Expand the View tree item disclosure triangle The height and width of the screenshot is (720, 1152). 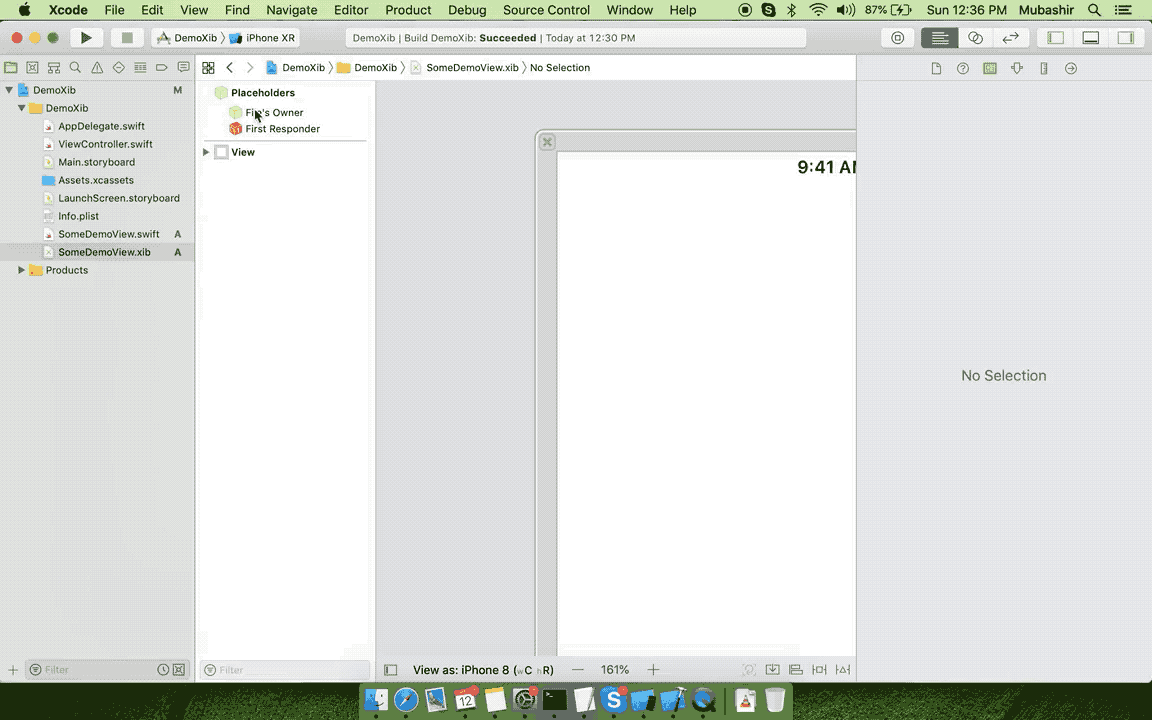click(206, 152)
